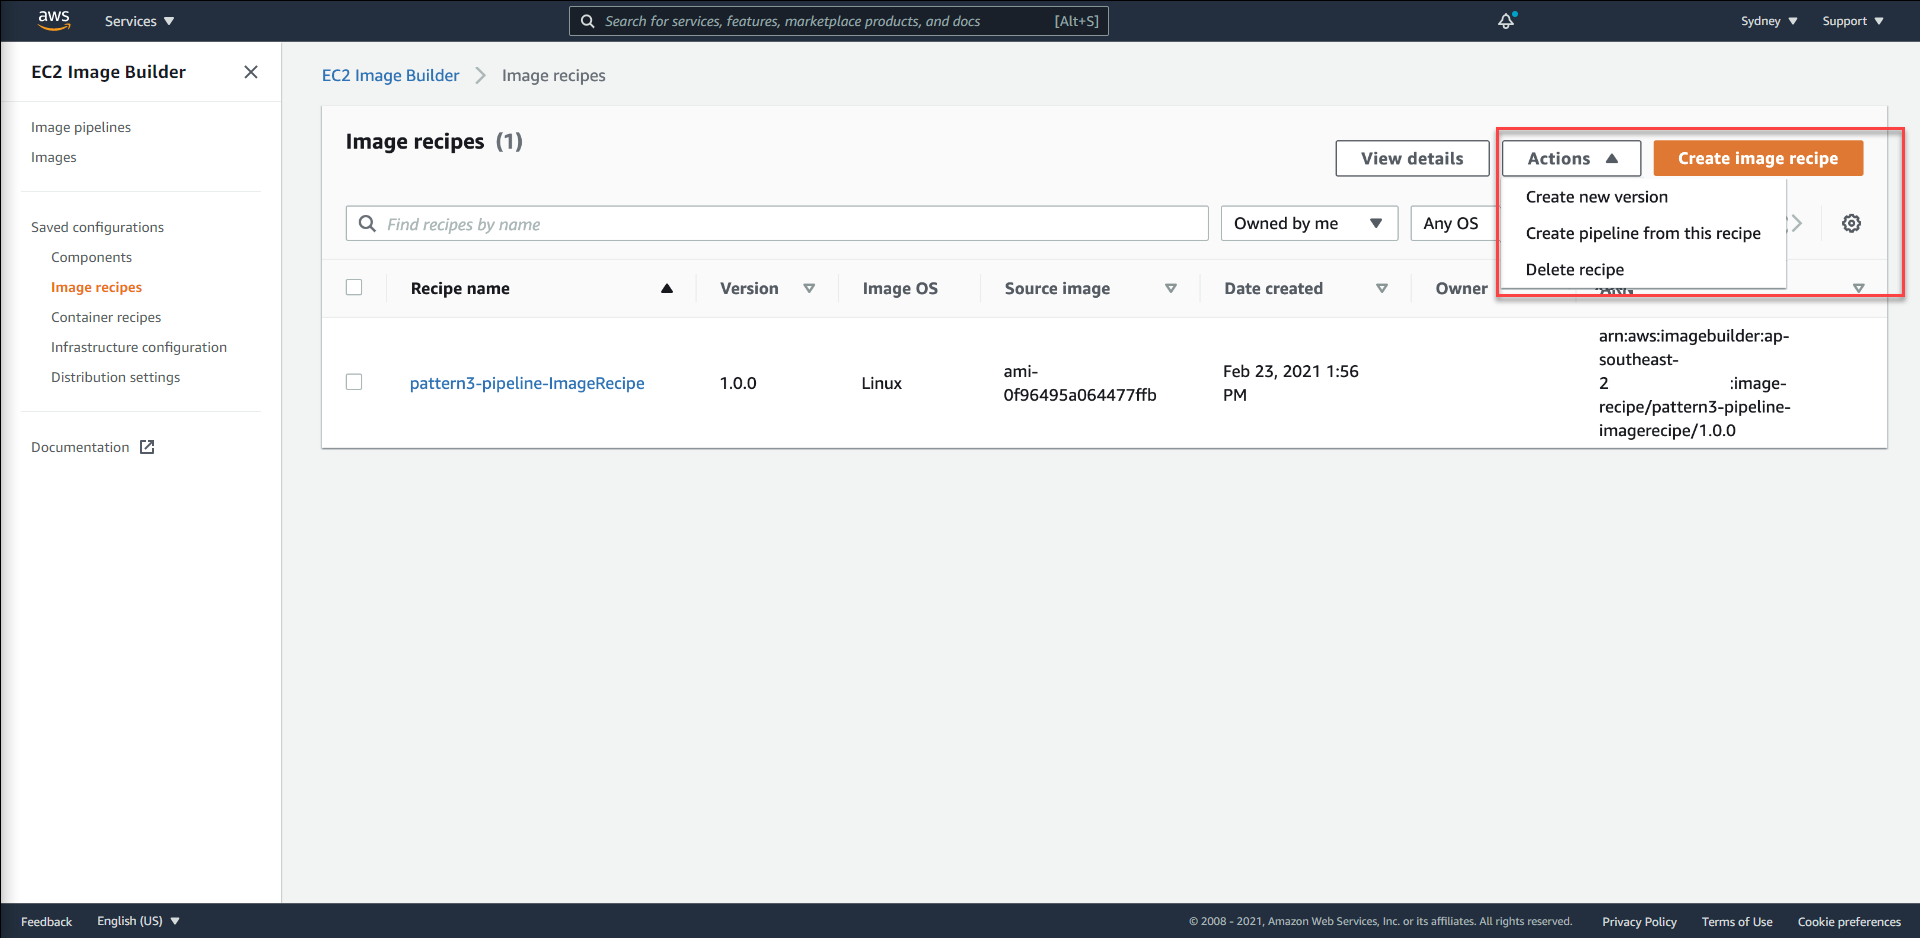This screenshot has width=1920, height=938.
Task: Click the Create image recipe button
Action: 1757,158
